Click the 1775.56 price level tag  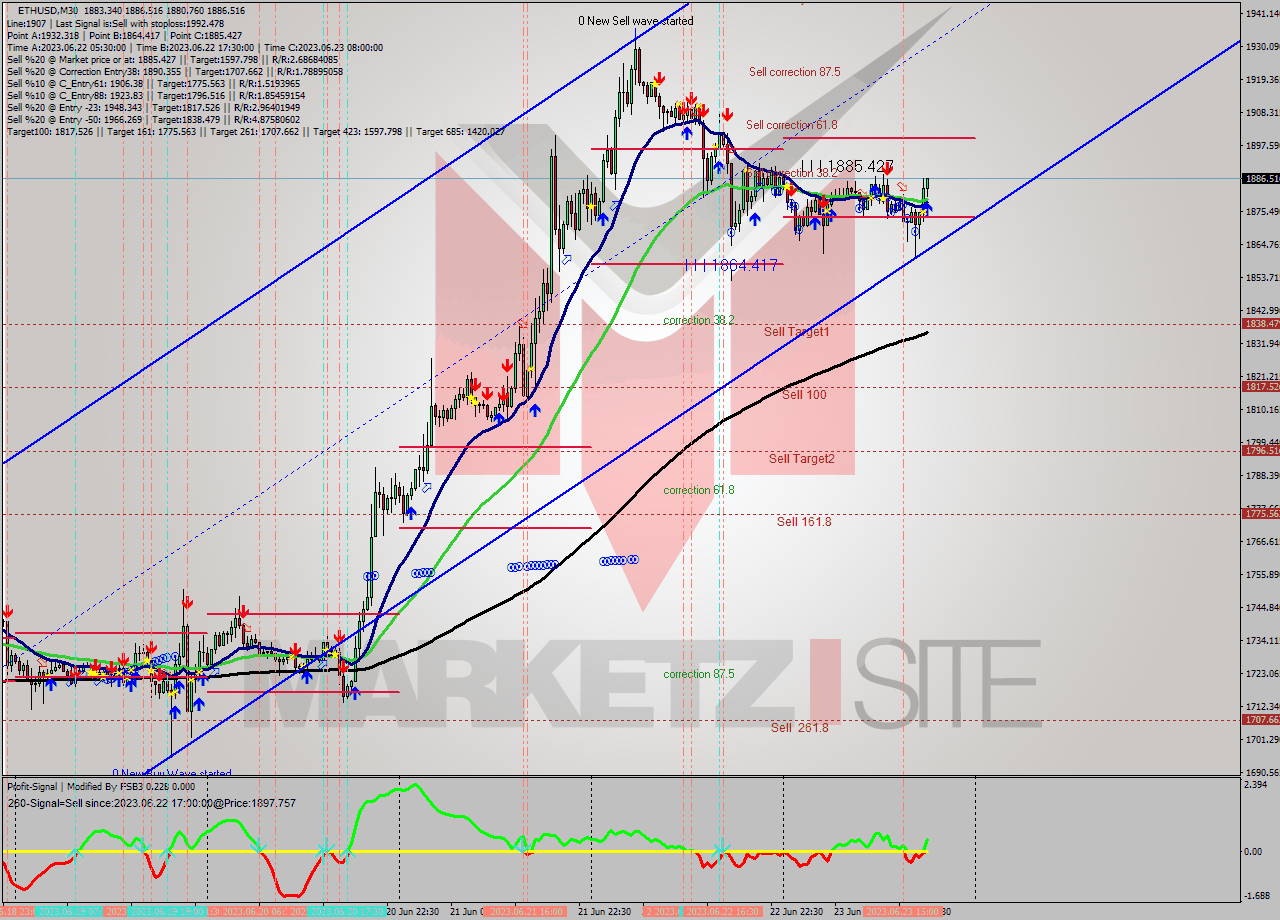click(x=1261, y=514)
